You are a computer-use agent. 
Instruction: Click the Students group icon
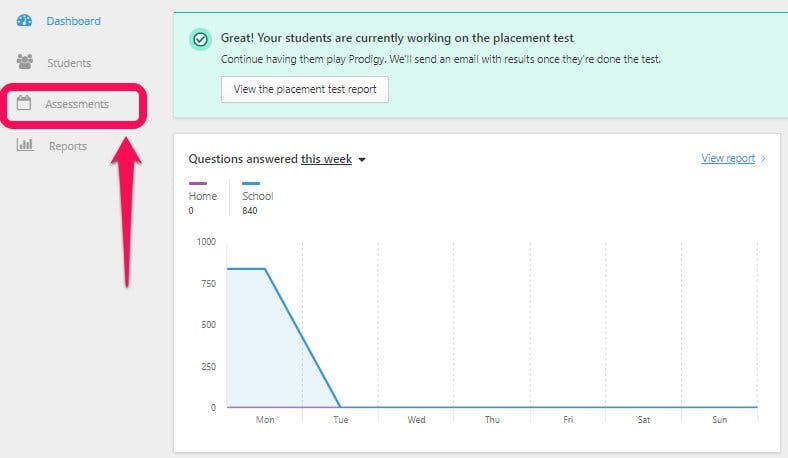tap(25, 62)
